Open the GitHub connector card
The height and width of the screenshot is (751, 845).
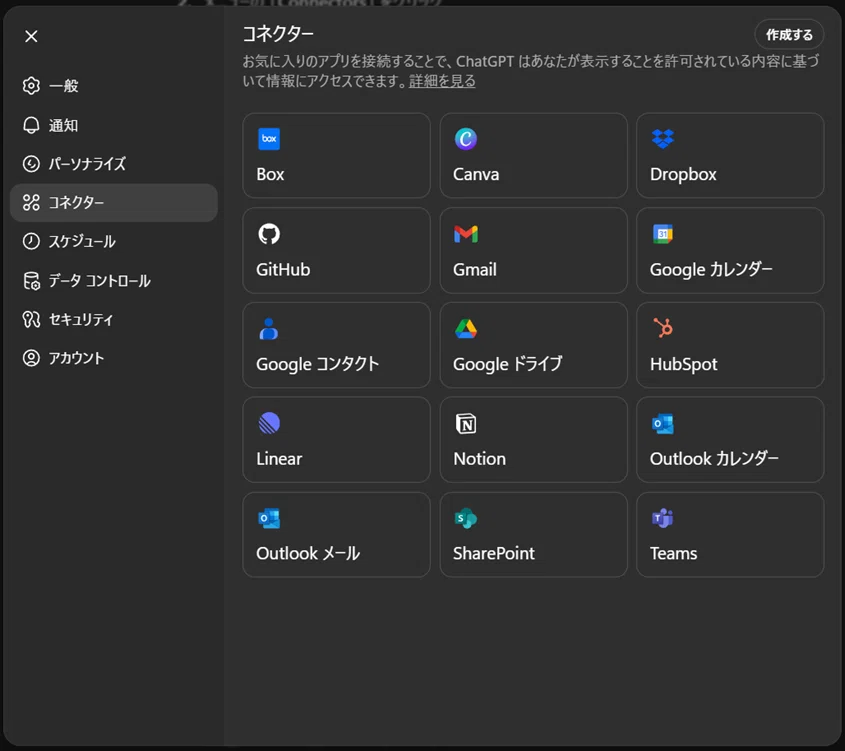pyautogui.click(x=336, y=250)
